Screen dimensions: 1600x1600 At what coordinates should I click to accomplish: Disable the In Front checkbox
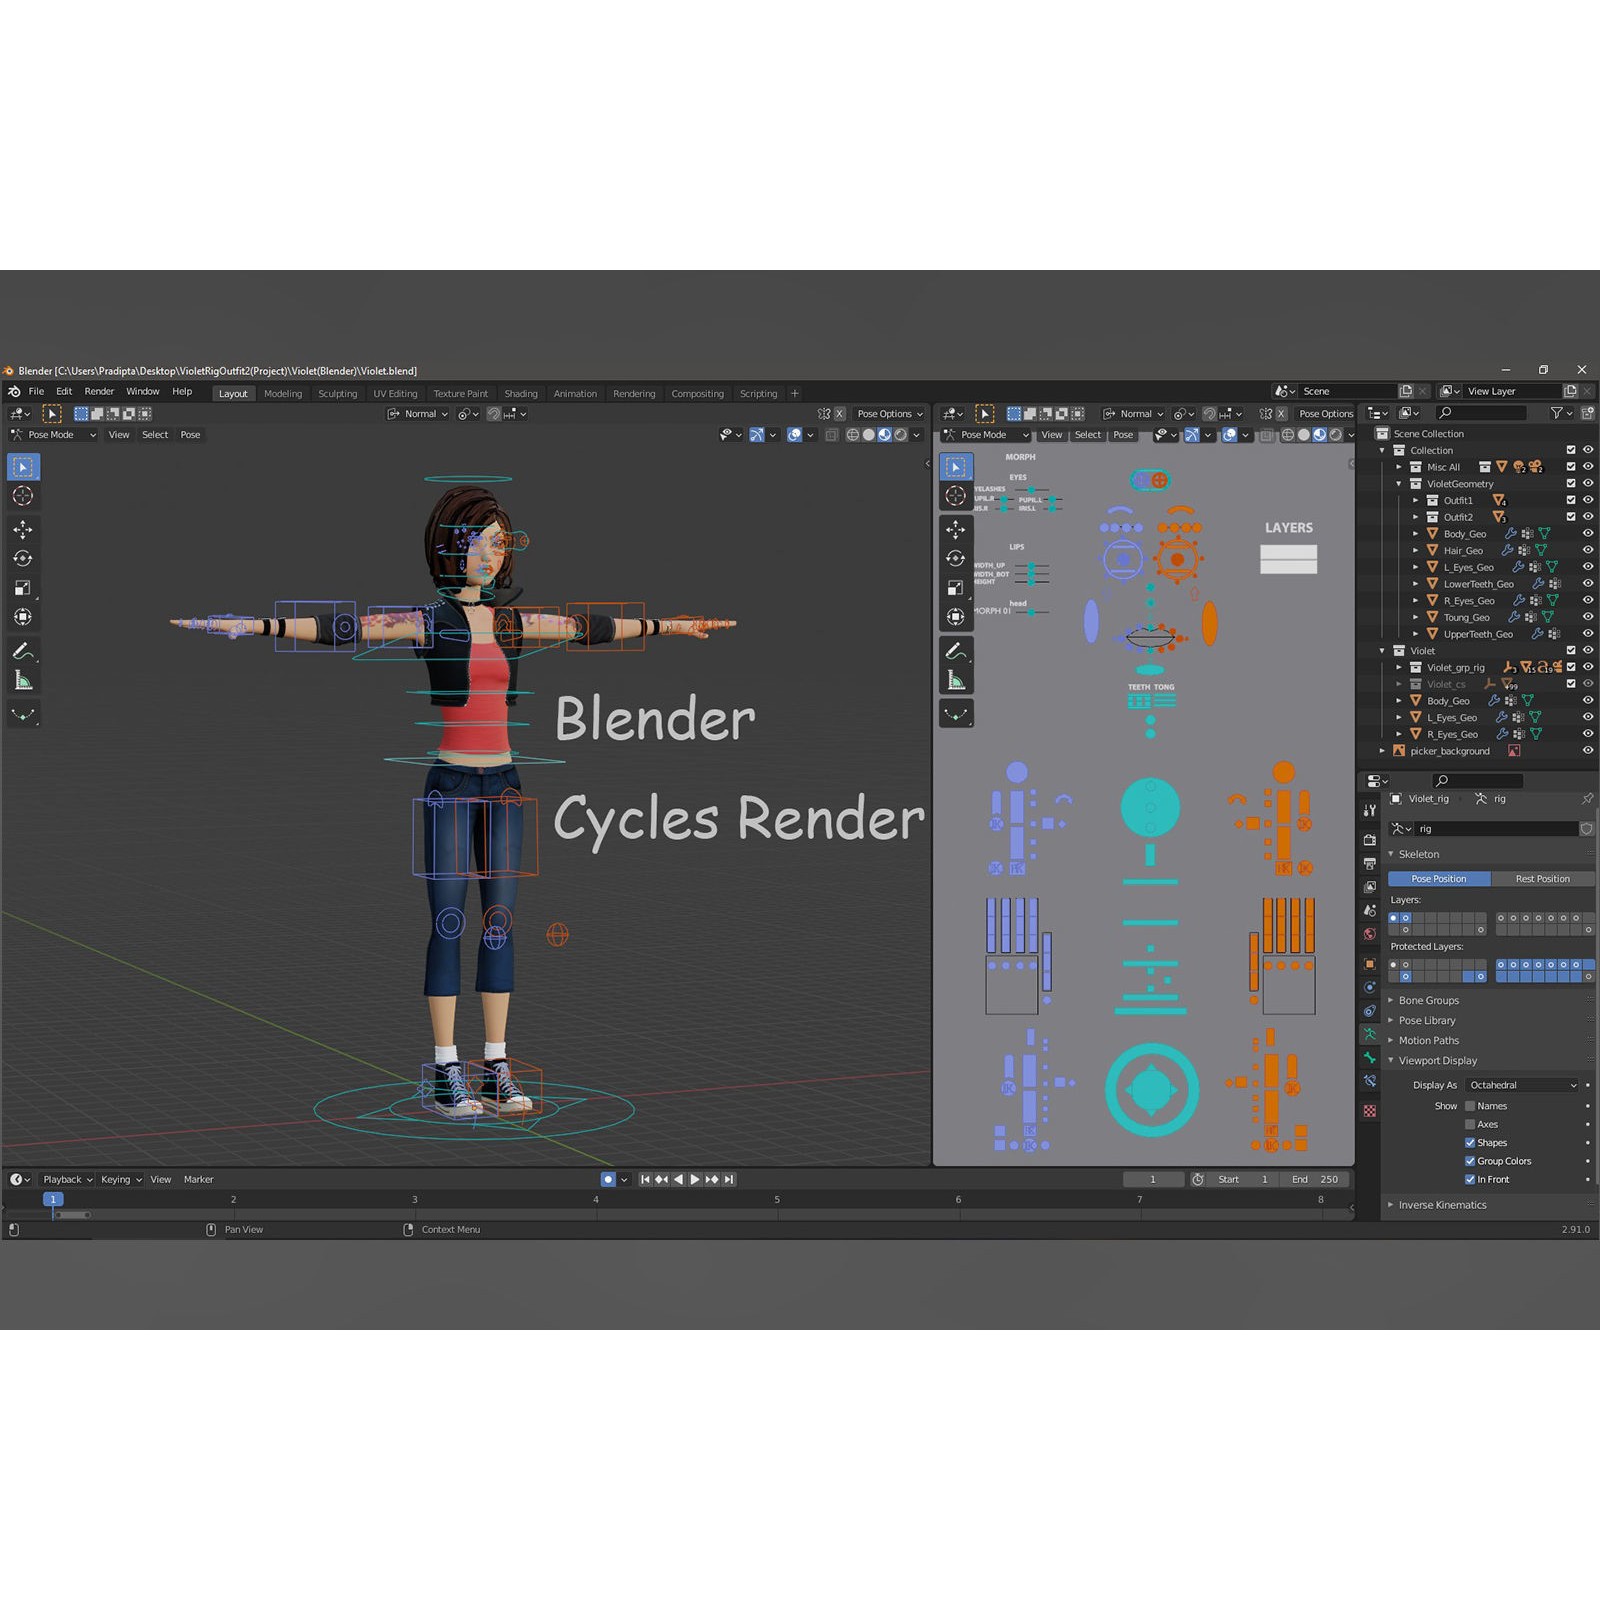click(x=1470, y=1180)
